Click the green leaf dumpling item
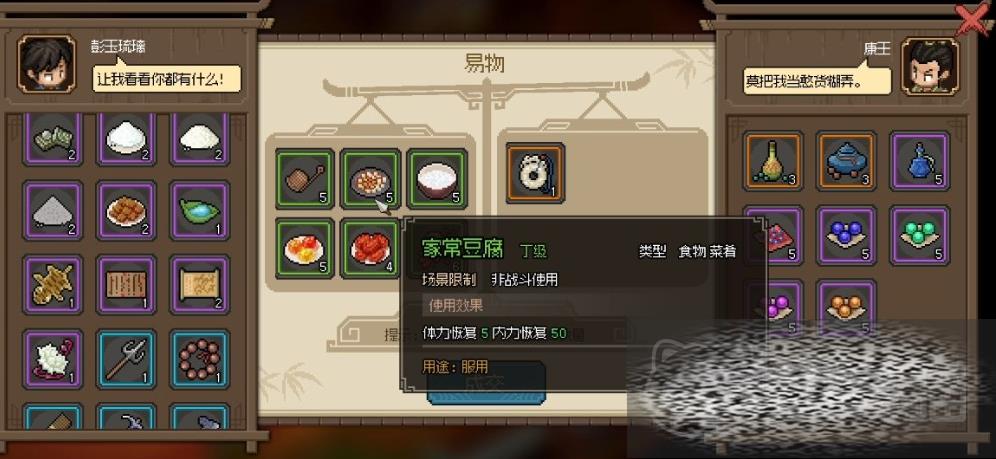This screenshot has height=459, width=996. (199, 210)
